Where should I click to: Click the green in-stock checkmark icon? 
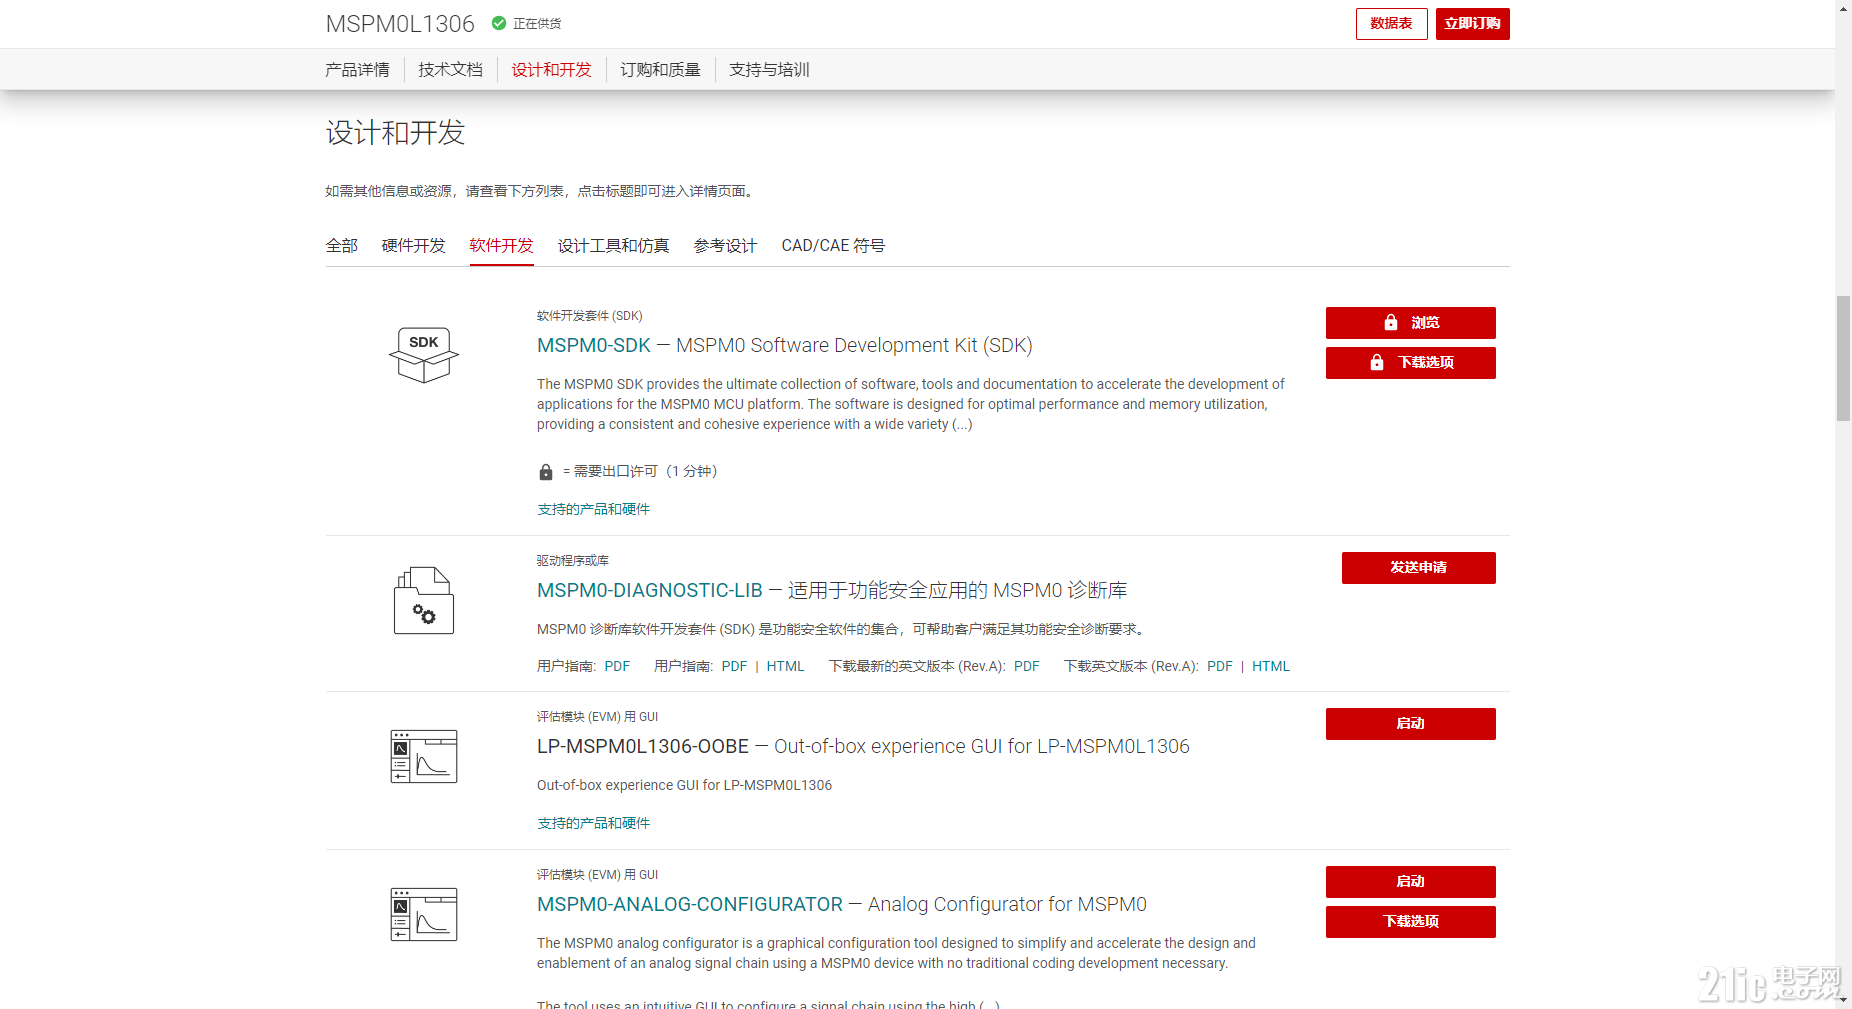(498, 23)
